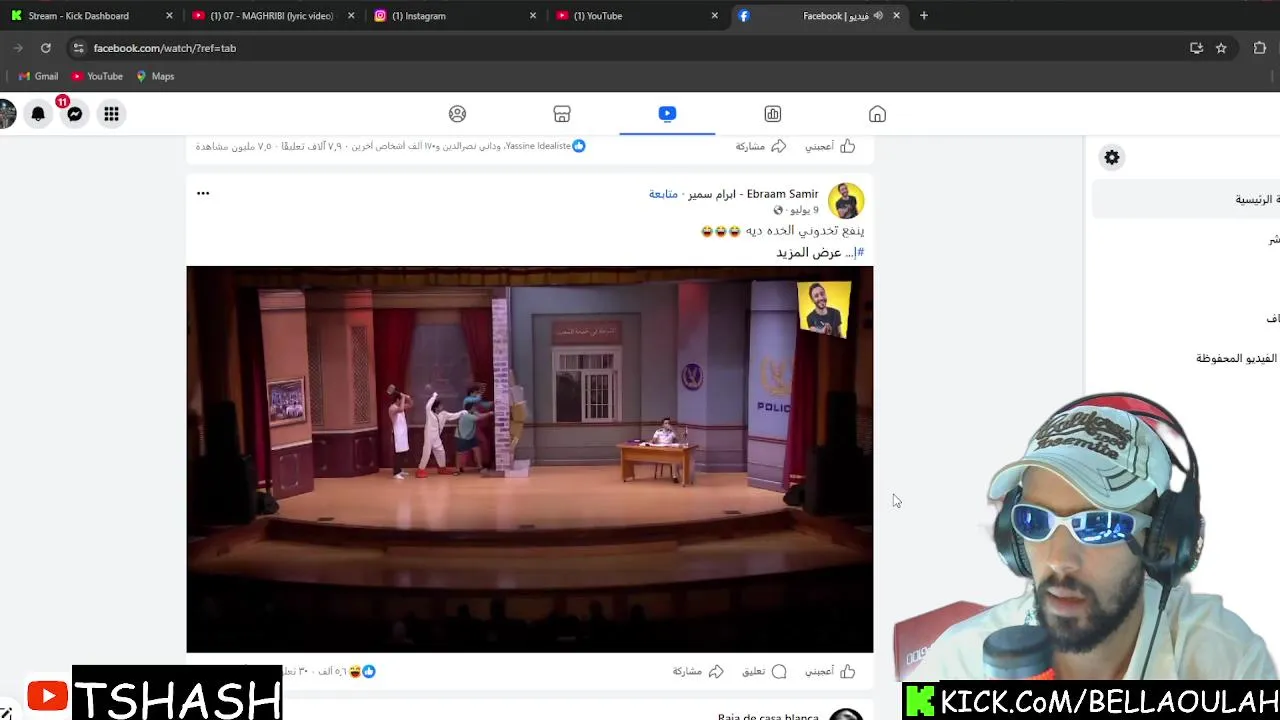The image size is (1280, 720).
Task: Open the Facebook apps grid menu
Action: (111, 114)
